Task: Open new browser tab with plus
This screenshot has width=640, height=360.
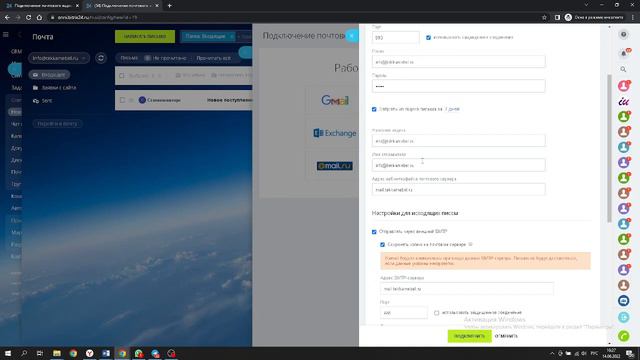Action: tap(169, 6)
